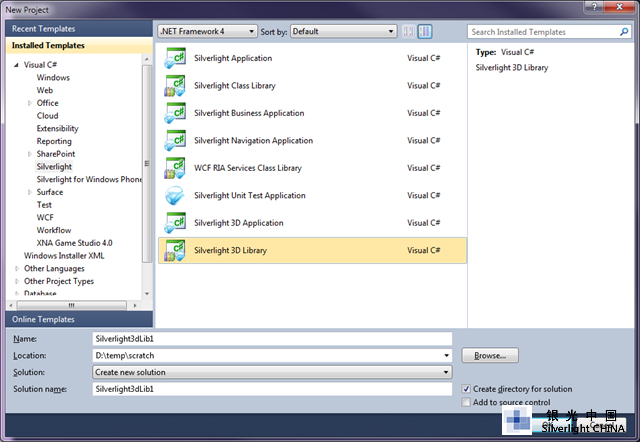Click the Silverlight Application template icon
The height and width of the screenshot is (442, 640).
[x=175, y=58]
